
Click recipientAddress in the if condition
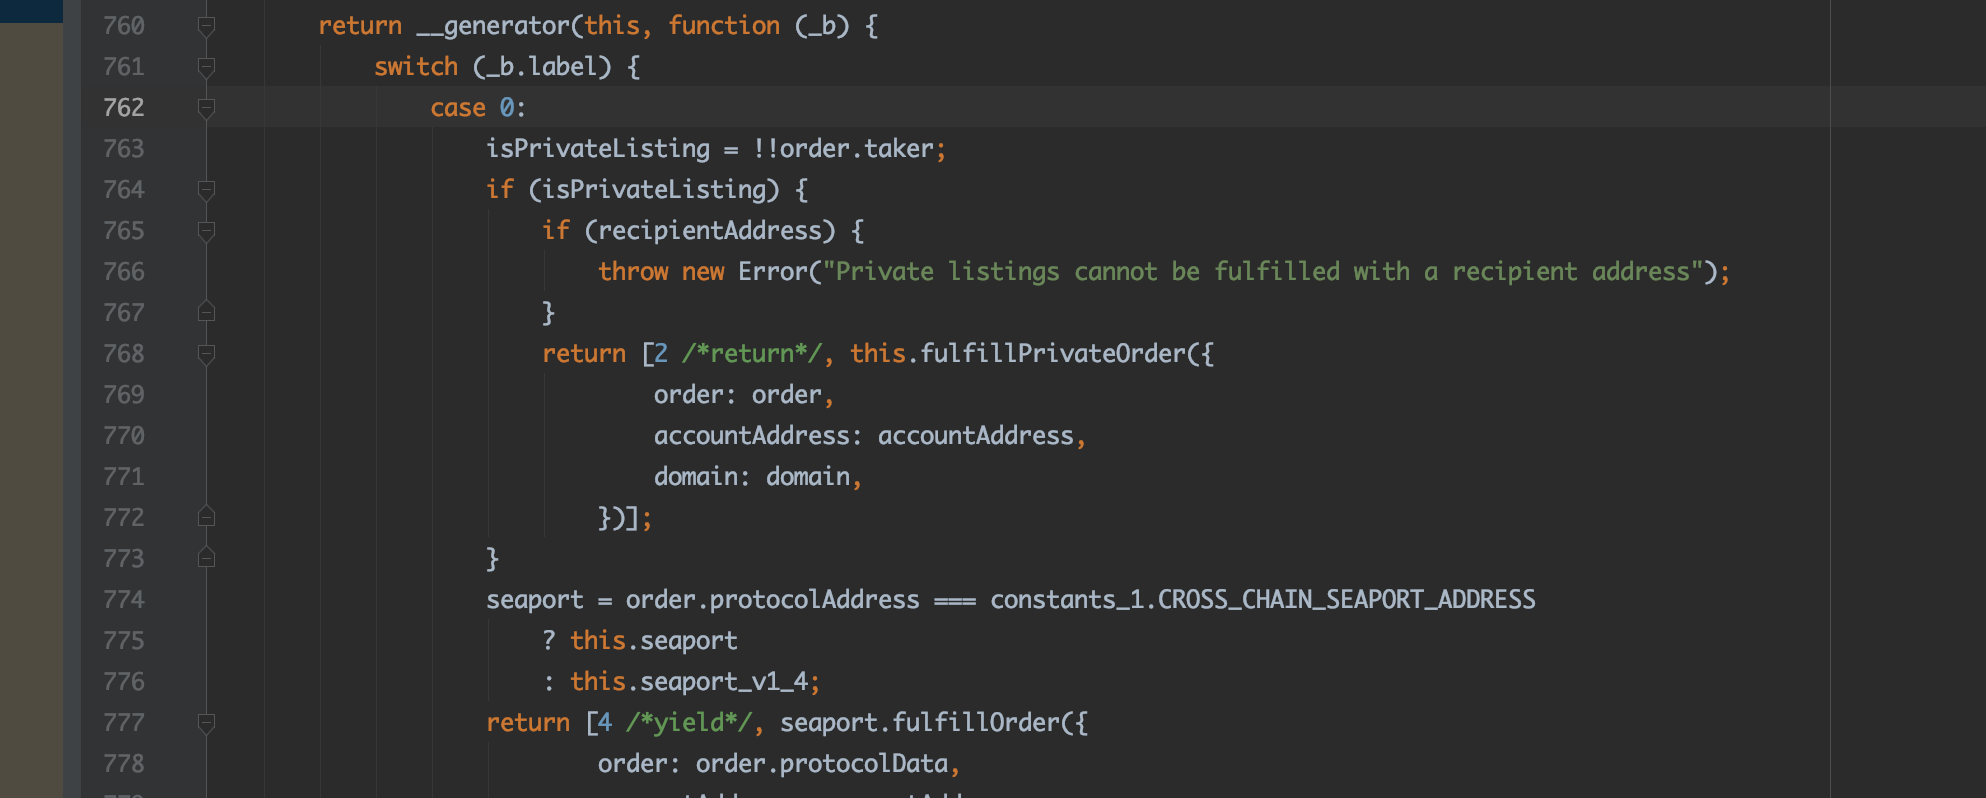710,231
